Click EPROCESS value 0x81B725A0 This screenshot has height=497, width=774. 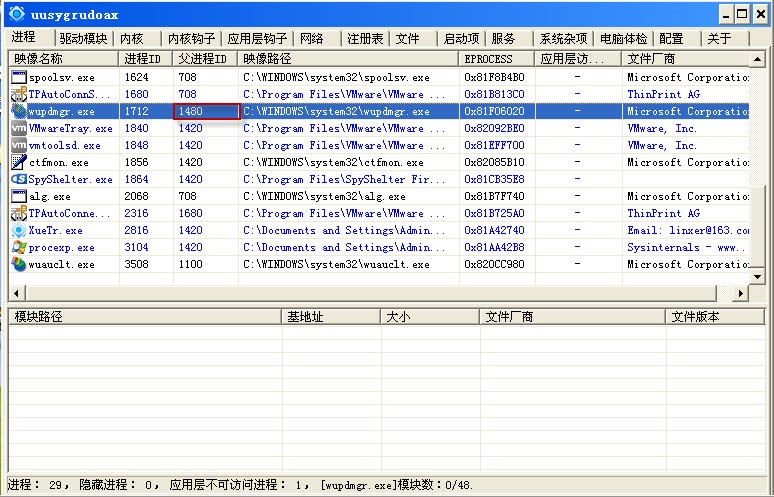click(494, 213)
